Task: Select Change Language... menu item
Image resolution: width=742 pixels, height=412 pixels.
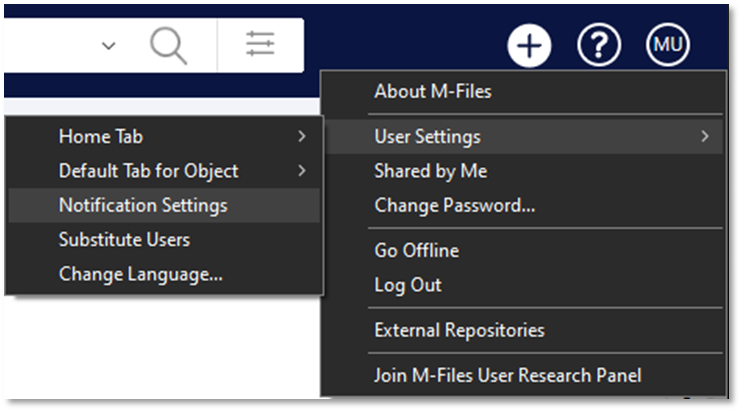Action: click(140, 274)
